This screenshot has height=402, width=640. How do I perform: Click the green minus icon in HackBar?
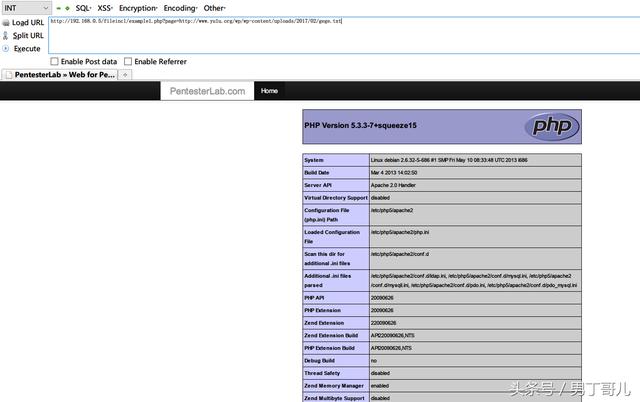click(58, 8)
